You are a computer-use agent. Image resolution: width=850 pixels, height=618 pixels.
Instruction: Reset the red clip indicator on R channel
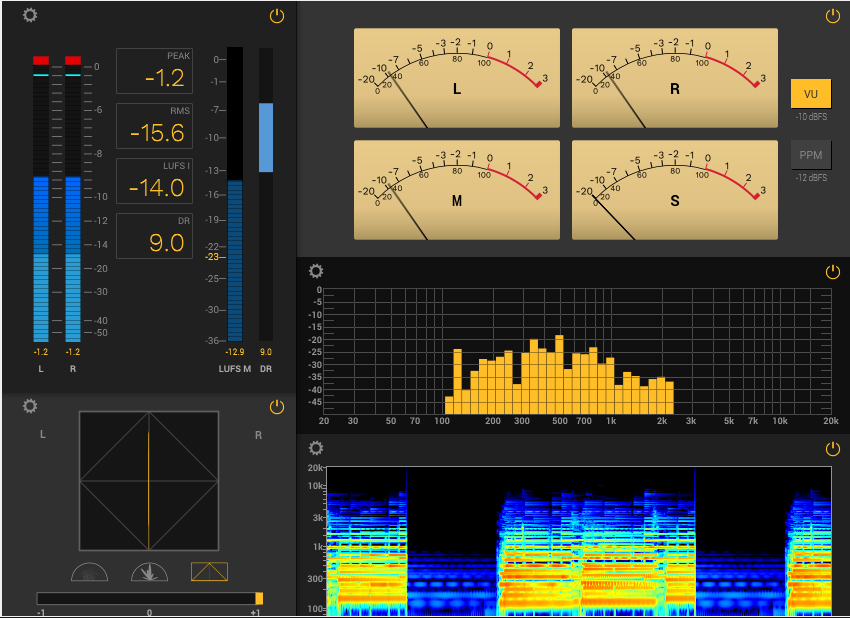[73, 60]
